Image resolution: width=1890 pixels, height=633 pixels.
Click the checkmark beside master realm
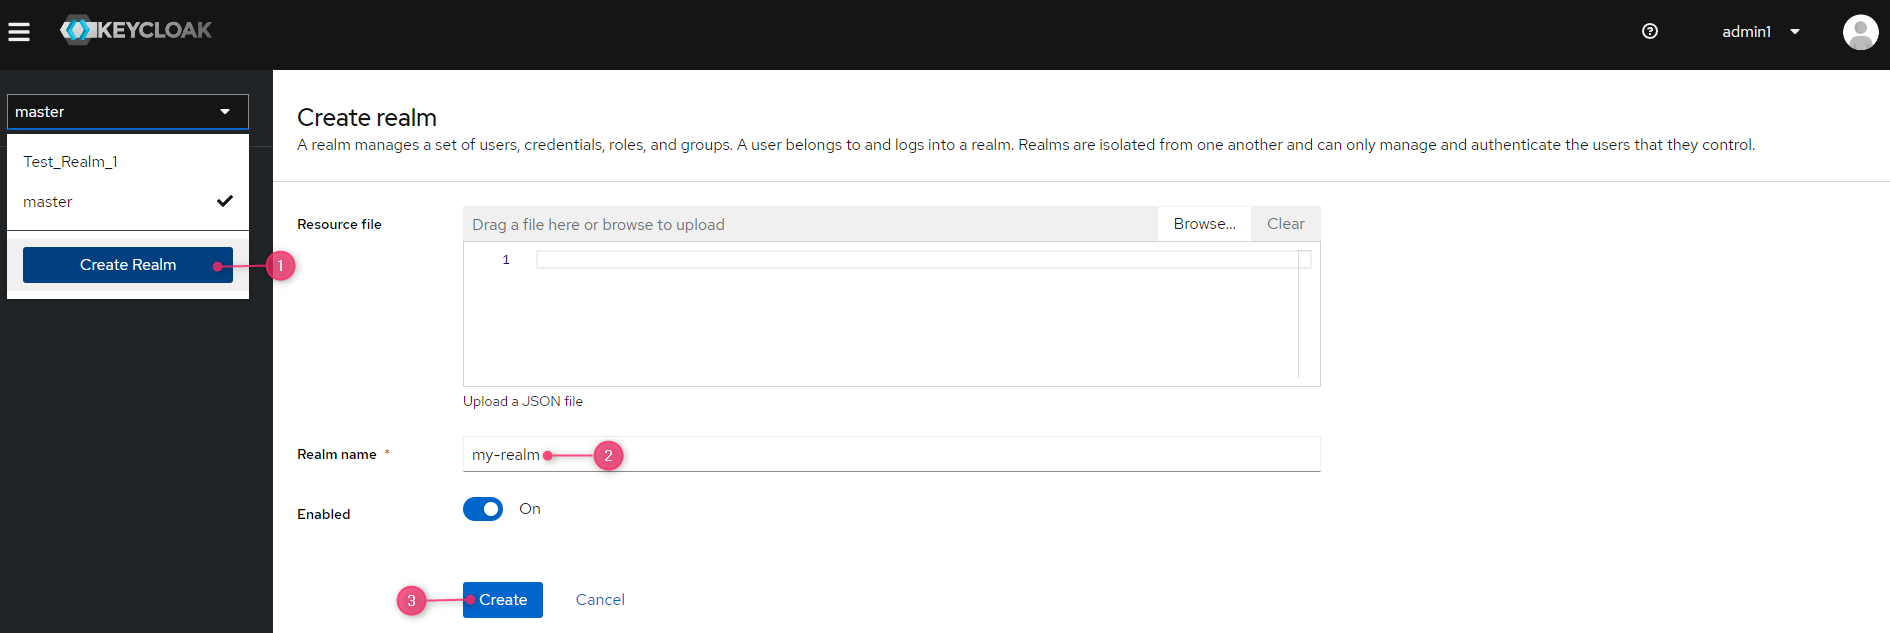click(x=225, y=201)
